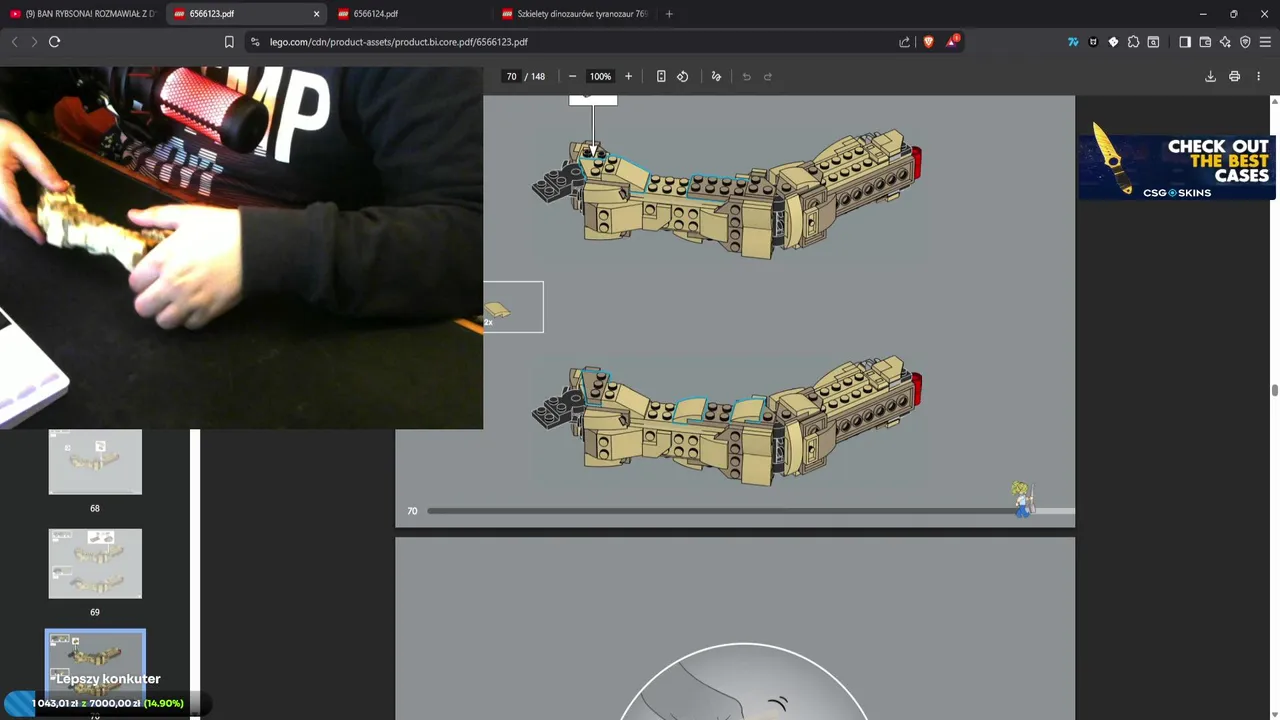
Task: Click the PDF vertical scrollbar thumb
Action: [1274, 390]
